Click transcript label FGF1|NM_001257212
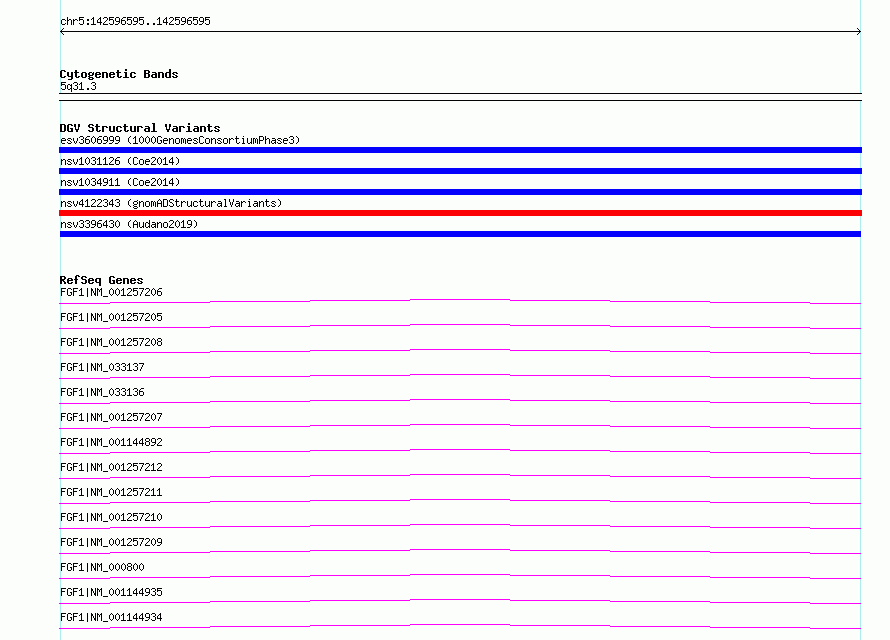The height and width of the screenshot is (640, 890). [111, 467]
